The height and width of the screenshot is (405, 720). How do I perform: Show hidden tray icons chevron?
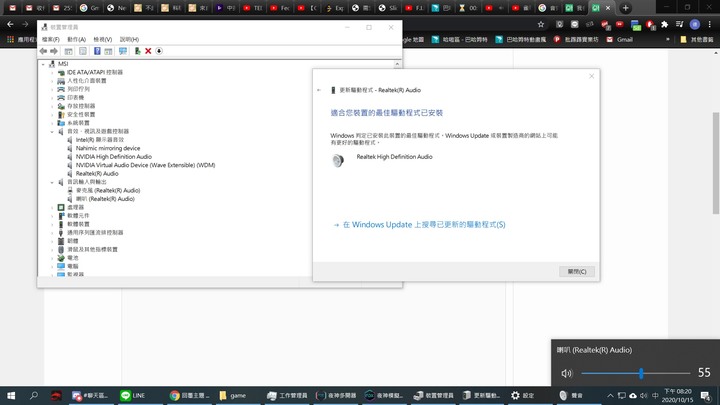point(610,395)
